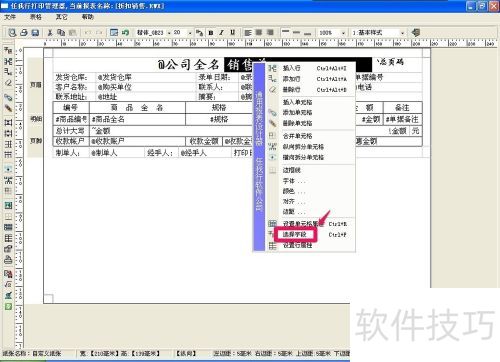500x362 pixels.
Task: Click the print preview magnifier icon
Action: tap(12, 32)
